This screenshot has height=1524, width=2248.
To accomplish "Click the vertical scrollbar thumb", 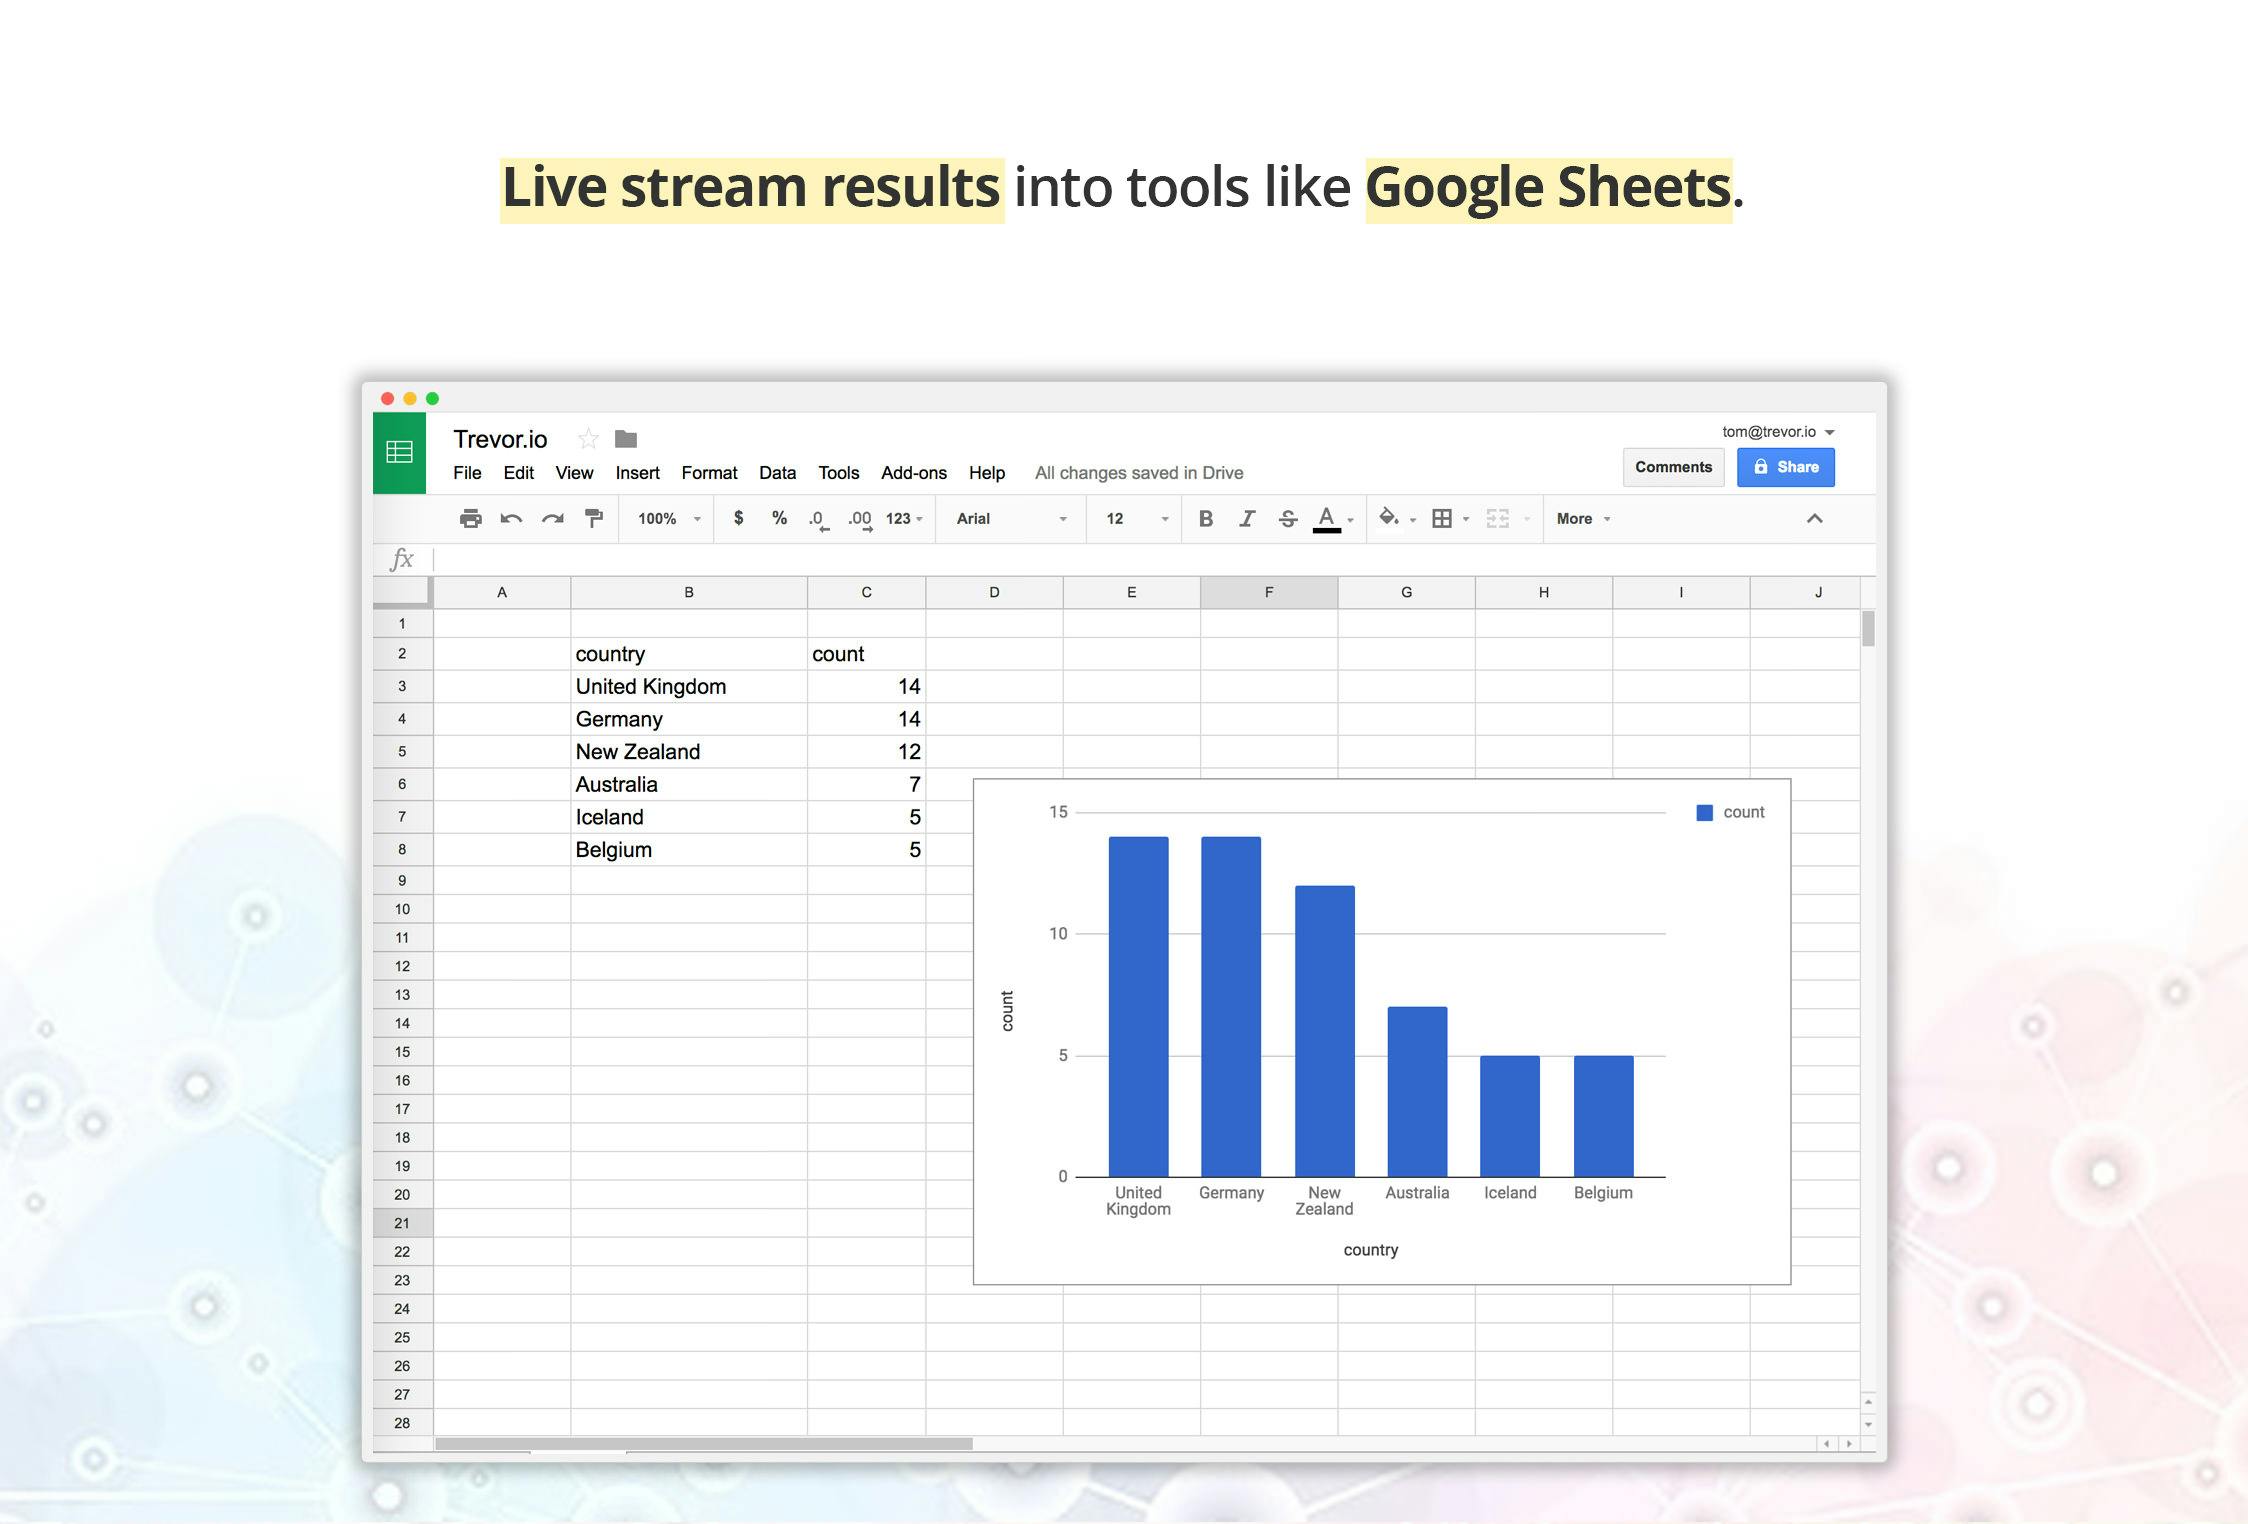I will pos(1868,628).
